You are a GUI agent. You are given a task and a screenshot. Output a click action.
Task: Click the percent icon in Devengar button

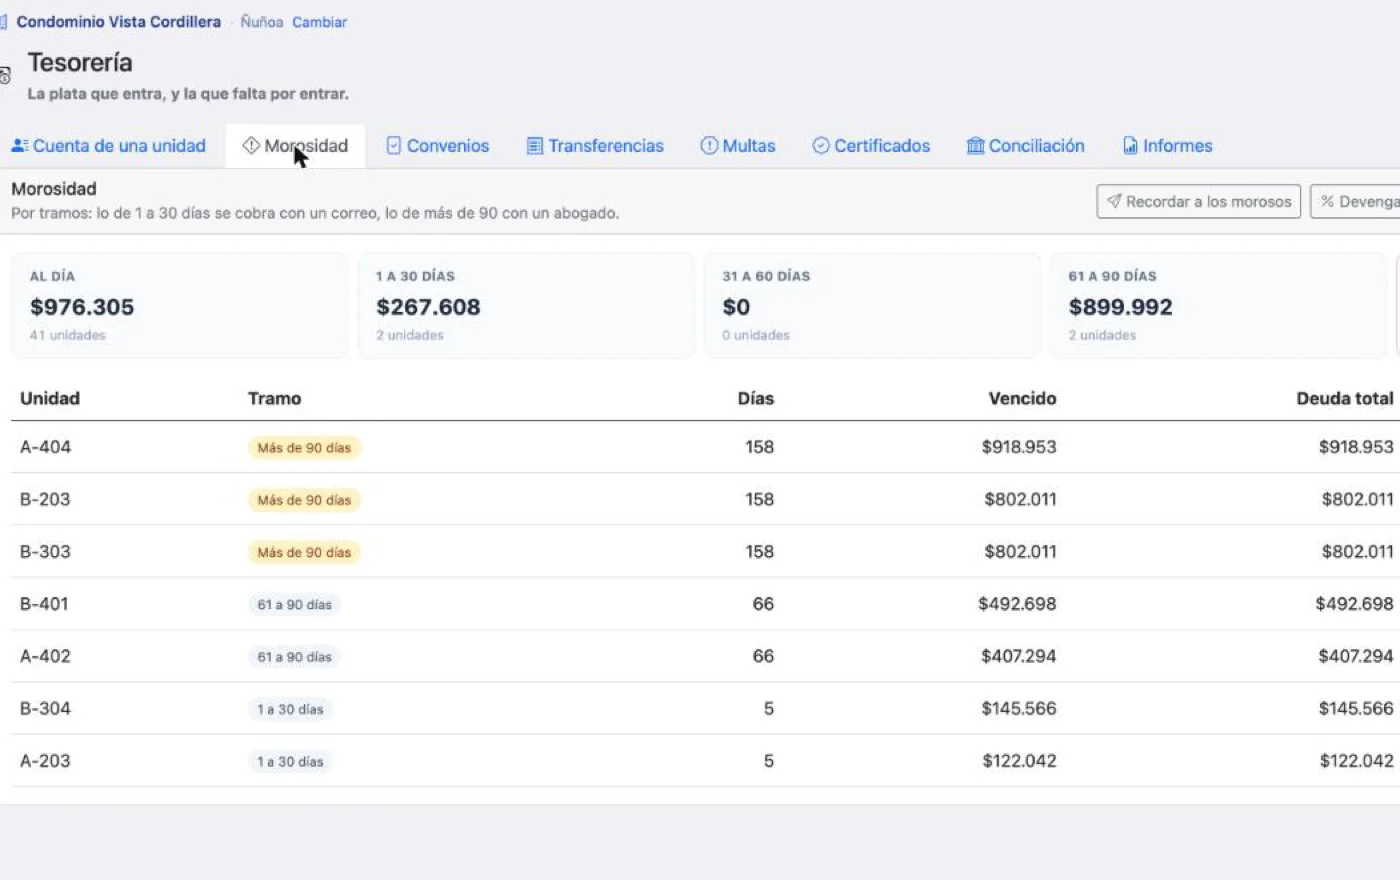[1328, 201]
